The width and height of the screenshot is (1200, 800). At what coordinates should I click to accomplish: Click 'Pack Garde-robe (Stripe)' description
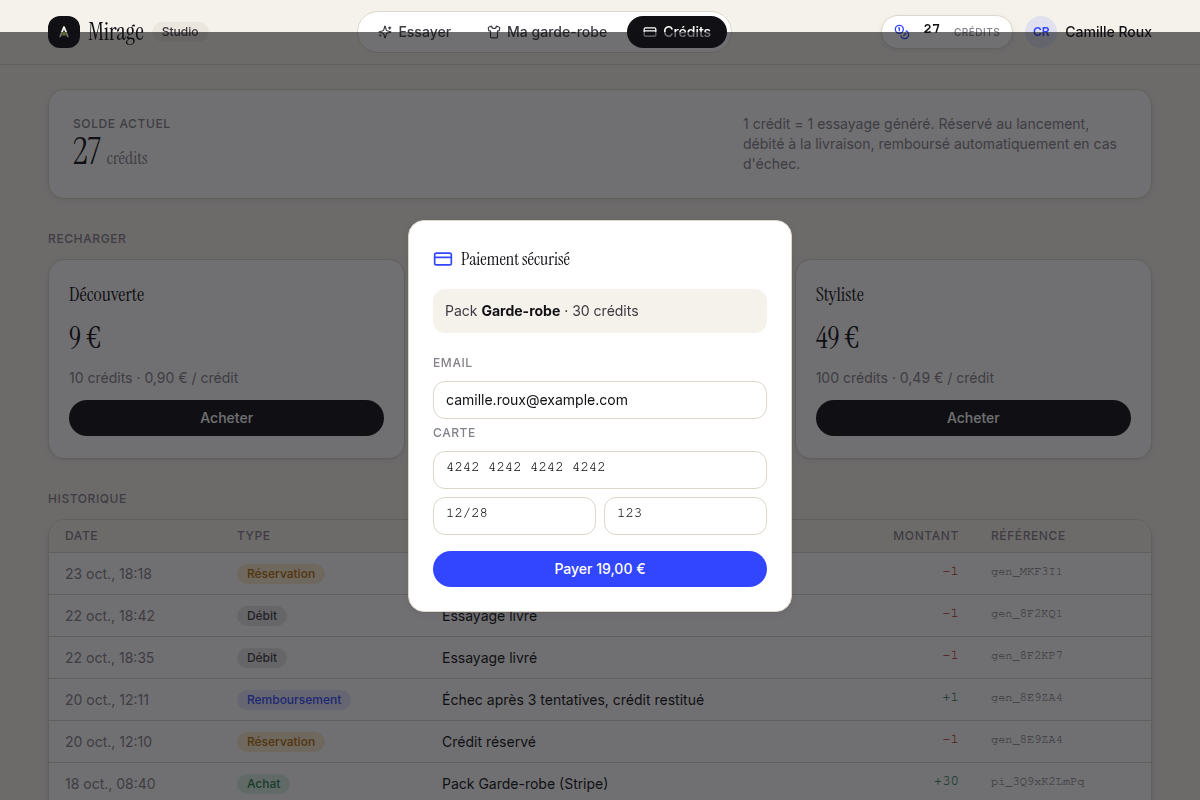[525, 784]
